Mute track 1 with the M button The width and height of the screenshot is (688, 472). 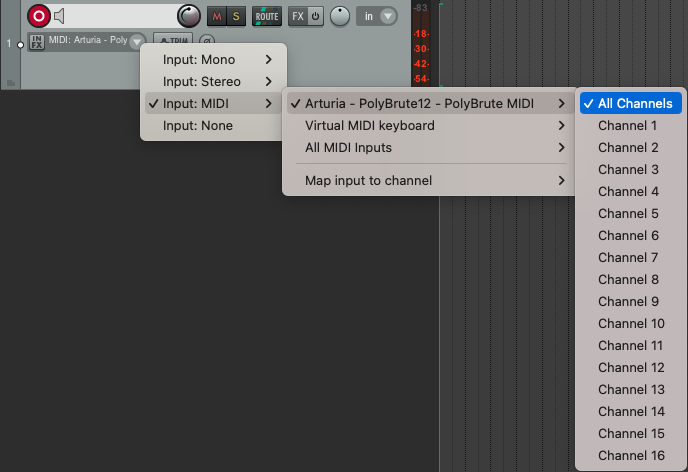217,17
